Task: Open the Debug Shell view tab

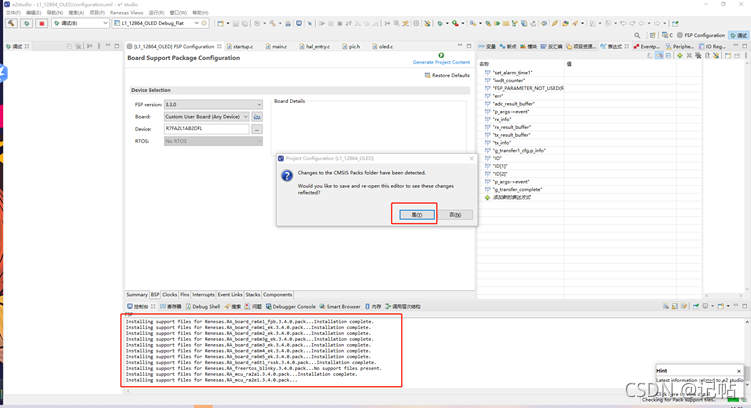Action: tap(203, 306)
